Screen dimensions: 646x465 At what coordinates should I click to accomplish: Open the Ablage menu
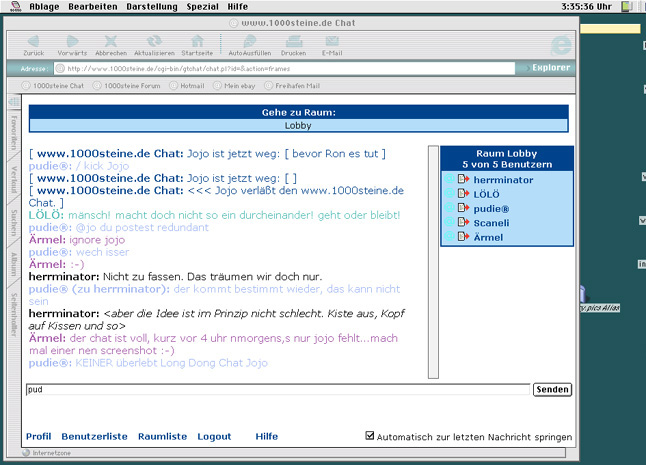[x=44, y=7]
